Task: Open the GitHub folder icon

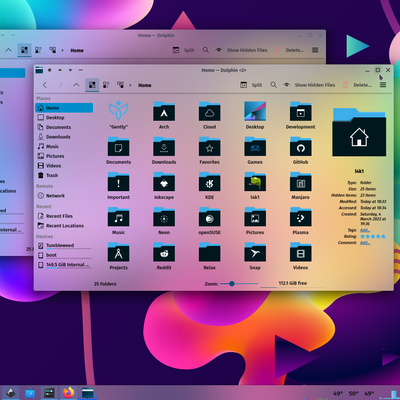Action: [300, 146]
